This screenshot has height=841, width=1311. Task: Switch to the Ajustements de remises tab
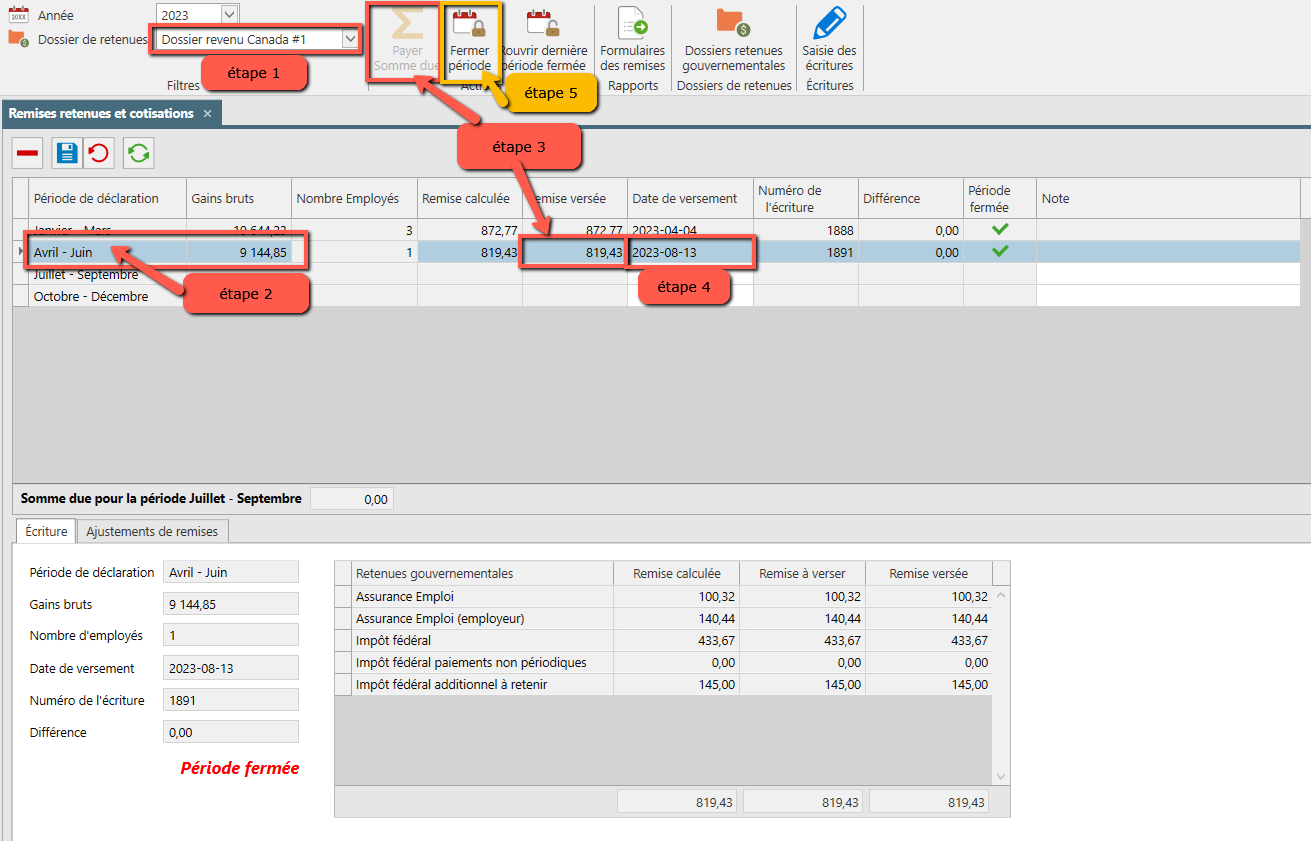pyautogui.click(x=154, y=531)
